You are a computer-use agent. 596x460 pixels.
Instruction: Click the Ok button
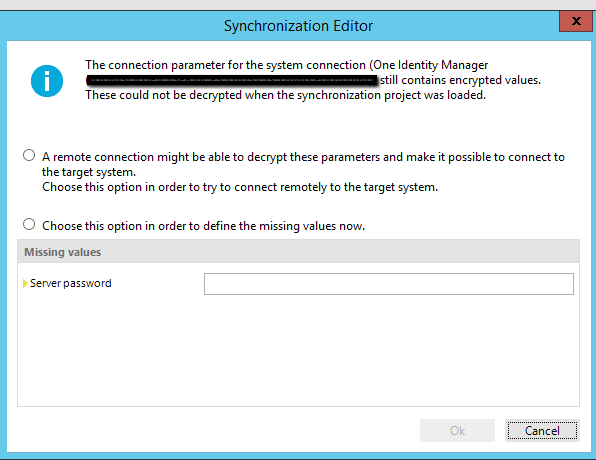pyautogui.click(x=457, y=431)
